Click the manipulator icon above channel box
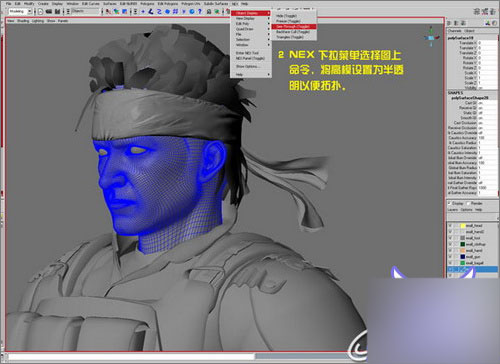The height and width of the screenshot is (364, 500). coord(487,23)
